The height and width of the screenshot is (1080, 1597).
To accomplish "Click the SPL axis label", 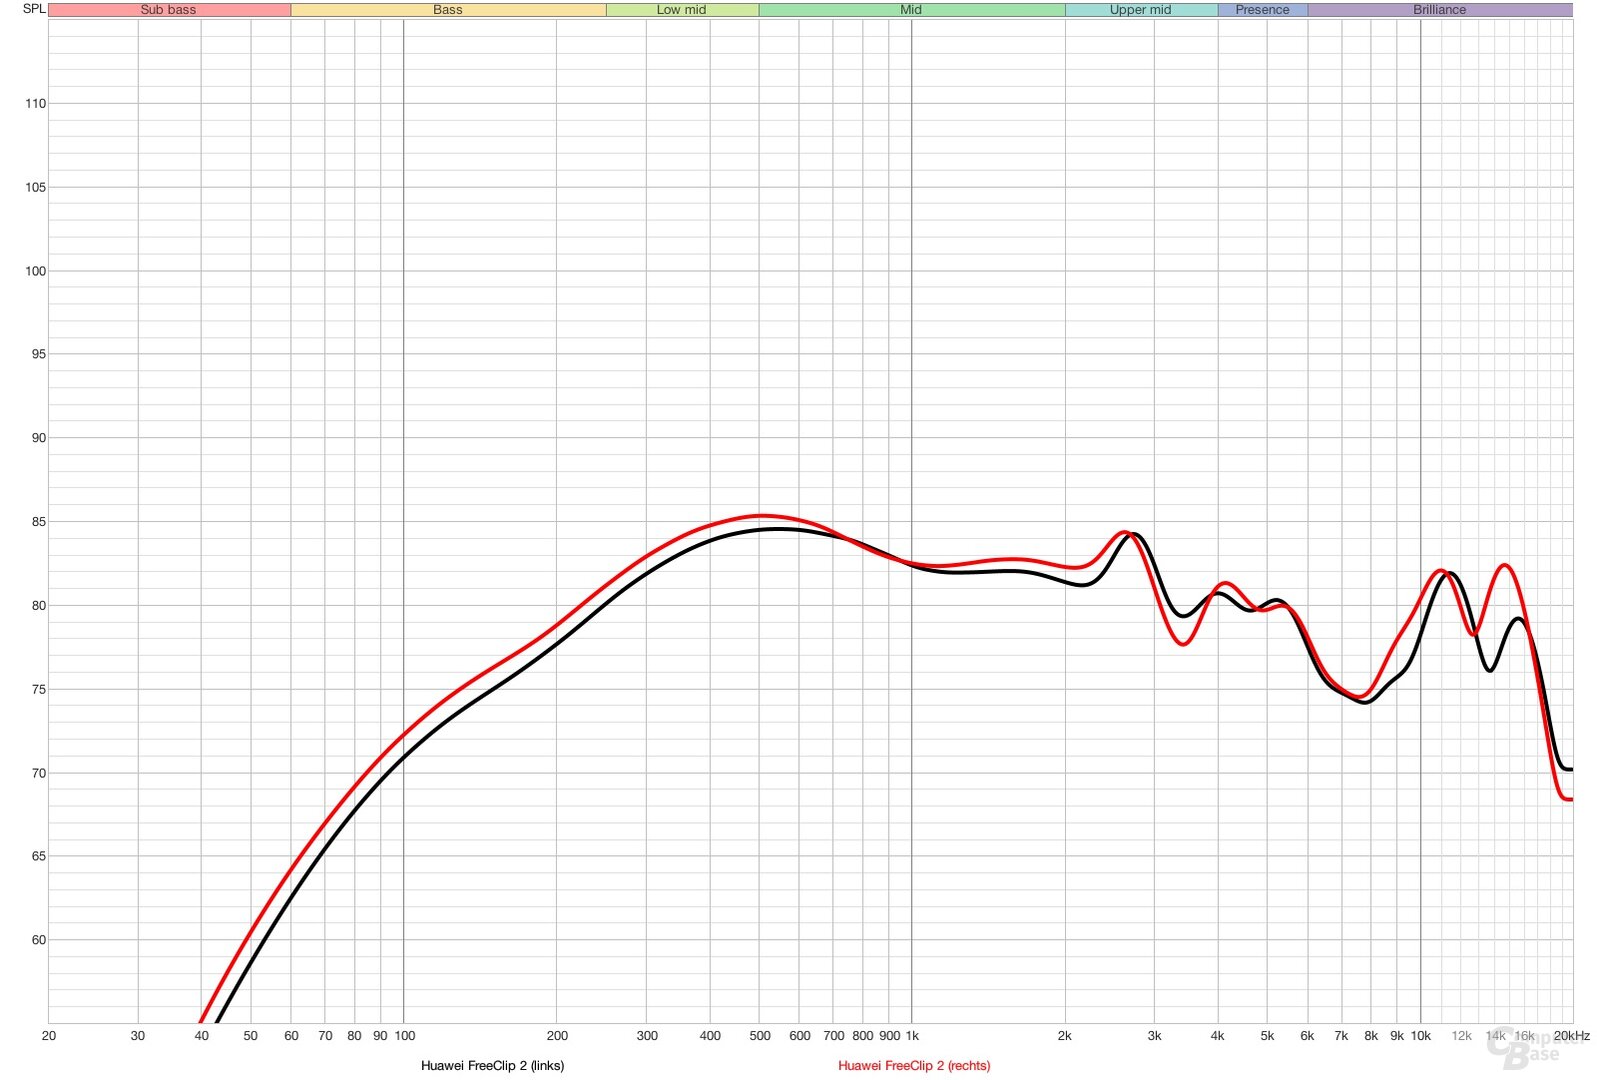I will 34,9.
